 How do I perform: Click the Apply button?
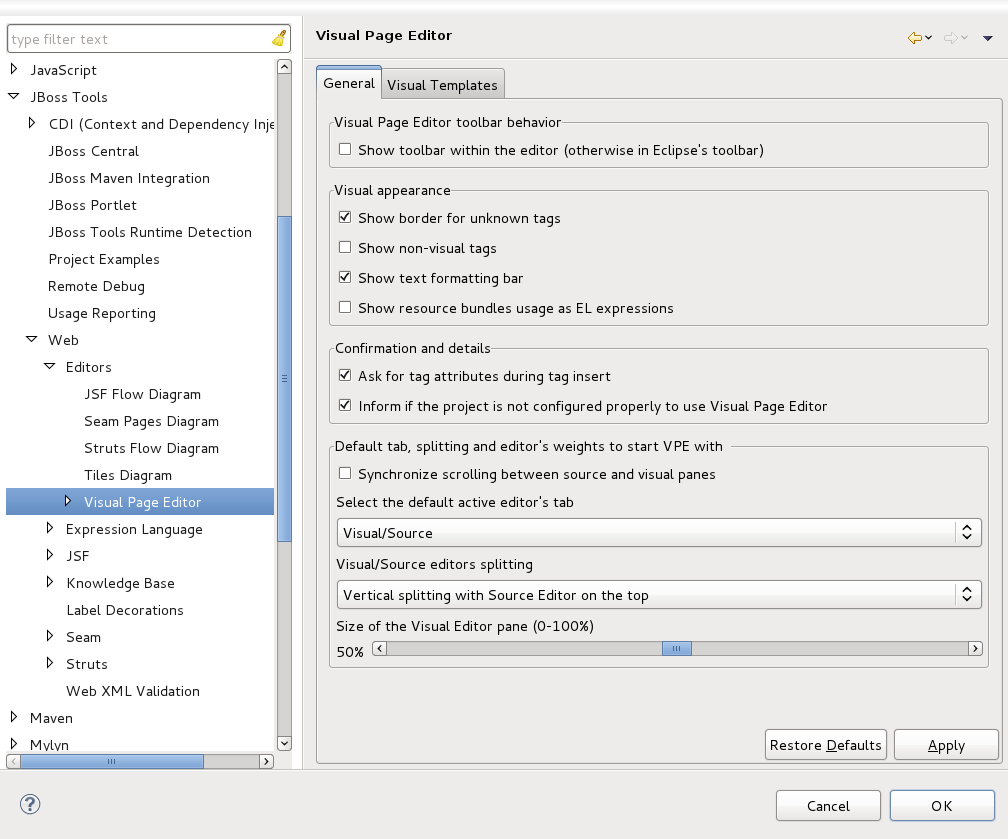(946, 744)
